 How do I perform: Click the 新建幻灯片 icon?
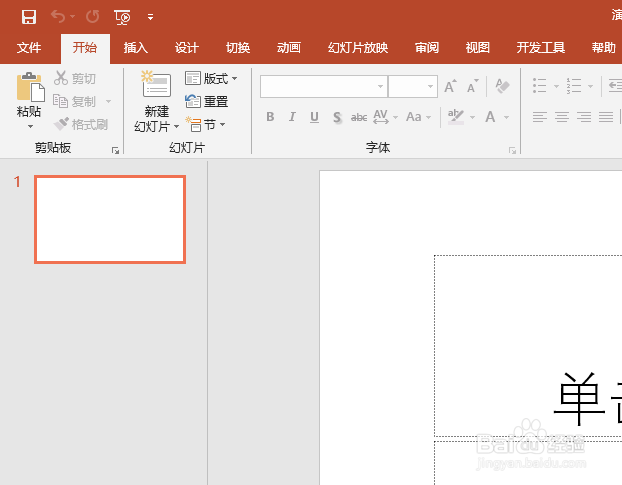[x=156, y=84]
